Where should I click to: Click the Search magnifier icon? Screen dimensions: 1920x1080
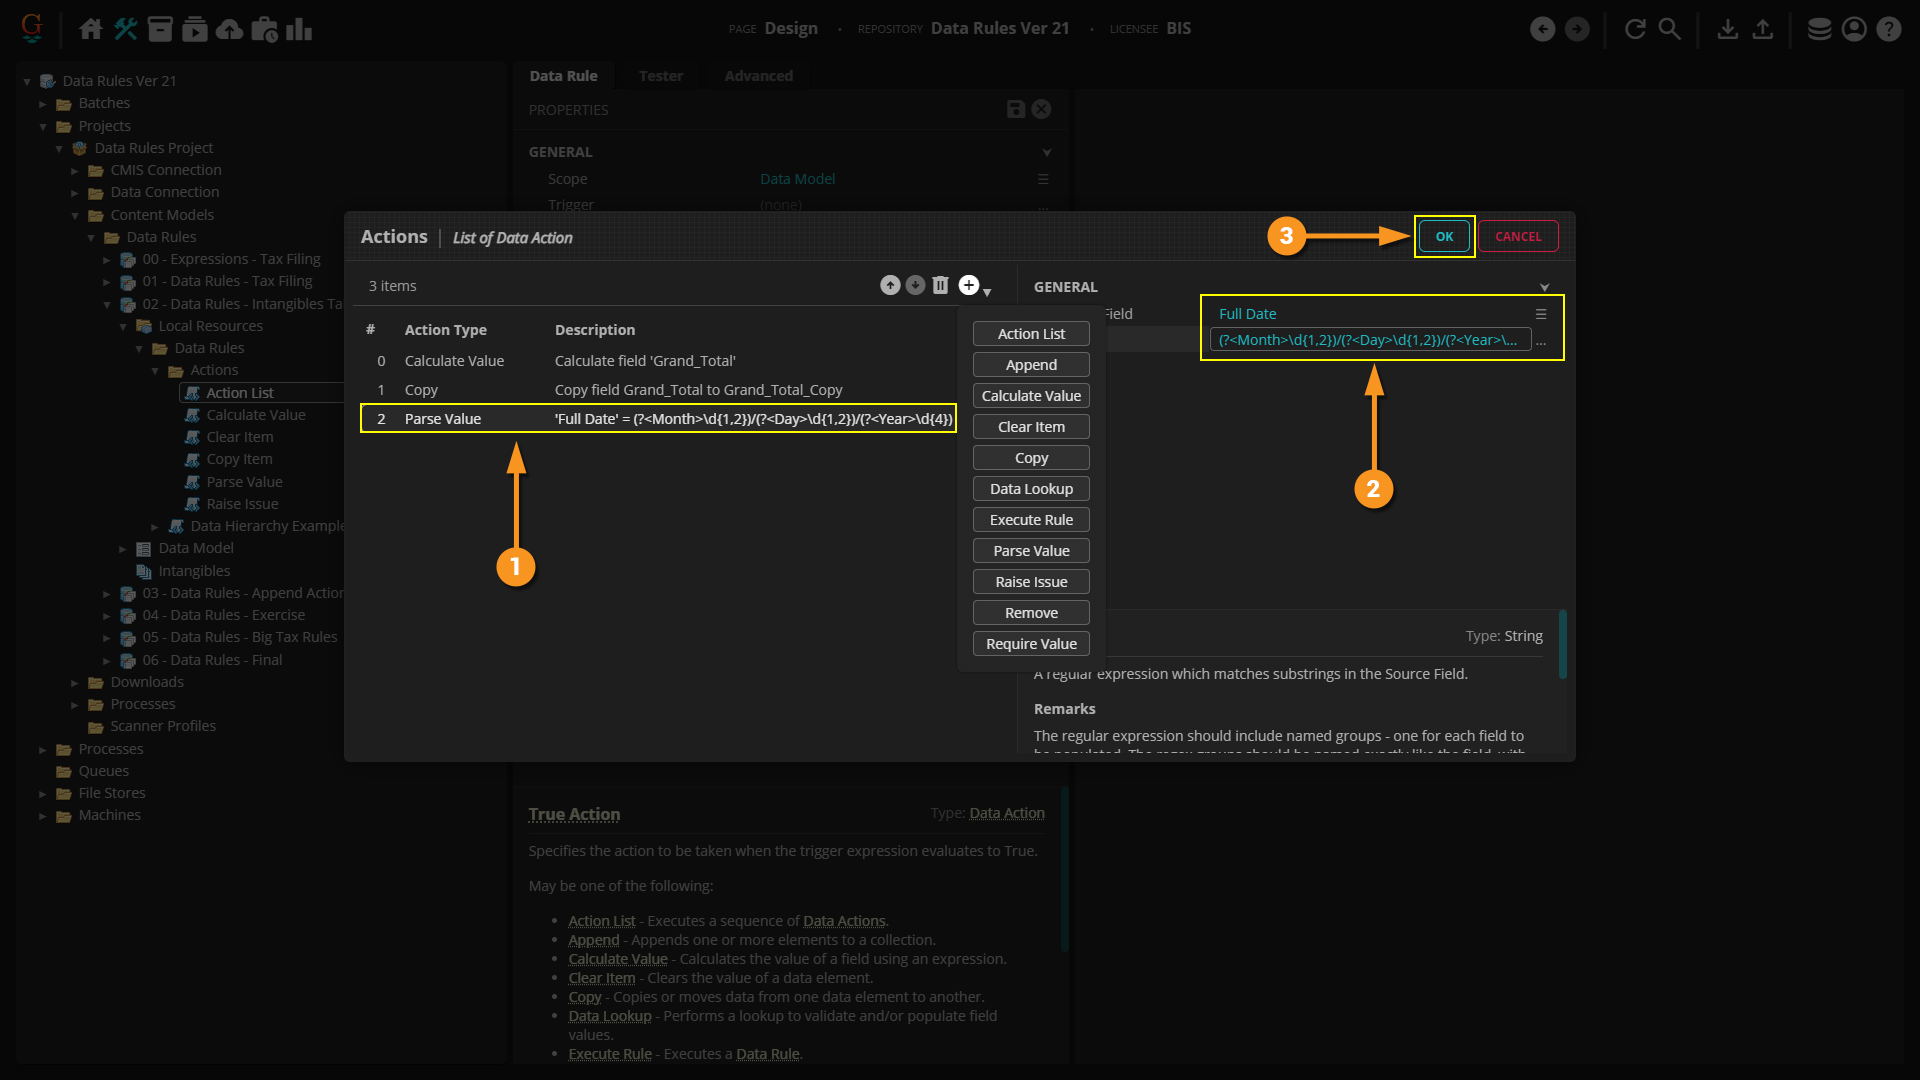[1669, 29]
